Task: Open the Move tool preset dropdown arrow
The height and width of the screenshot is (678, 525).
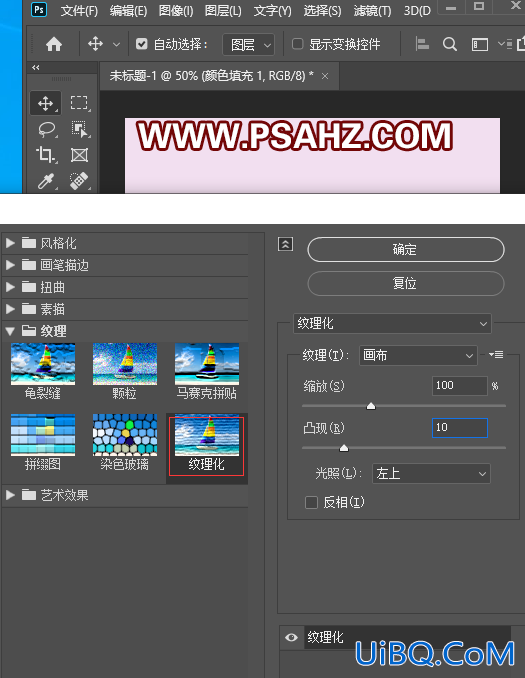Action: (x=116, y=44)
